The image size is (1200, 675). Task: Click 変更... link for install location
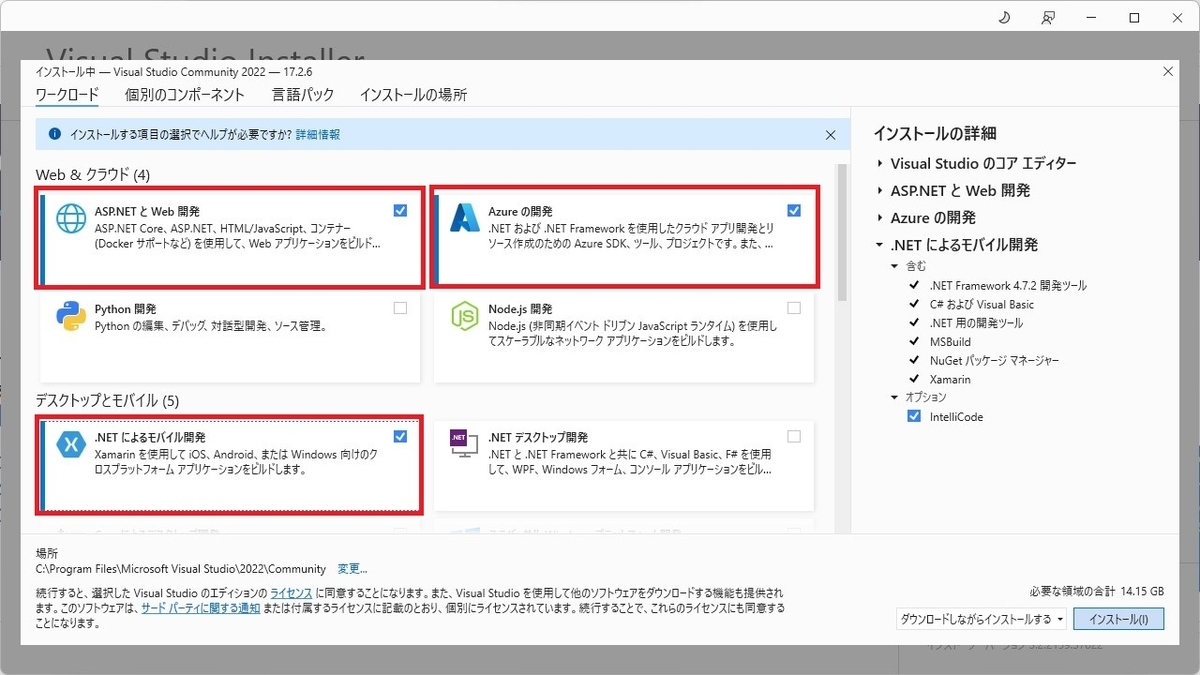(352, 568)
